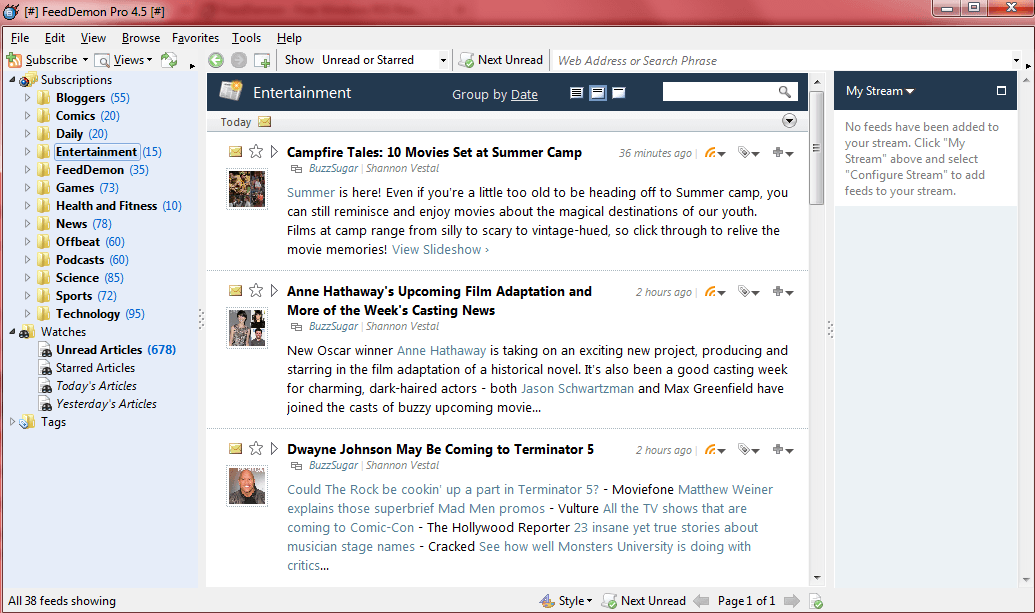1035x613 pixels.
Task: Open plus share menu on Dwayne Johnson article
Action: pyautogui.click(x=783, y=450)
